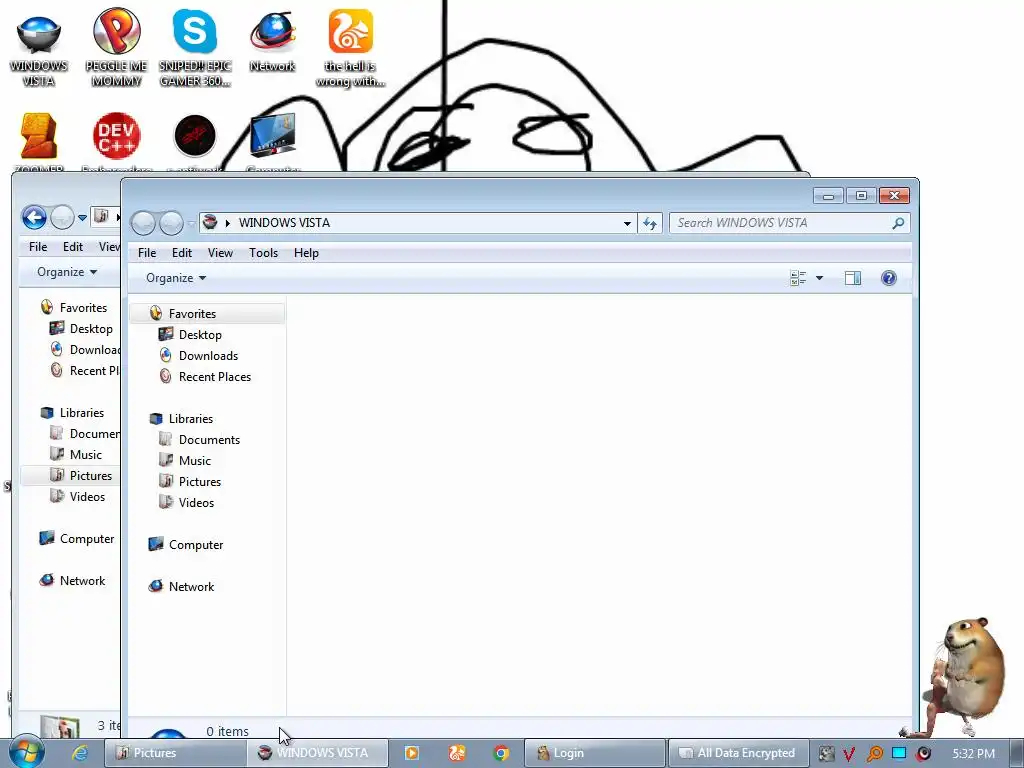The image size is (1024, 768).
Task: Click the search magnifier in WINDOWS VISTA window
Action: [898, 223]
